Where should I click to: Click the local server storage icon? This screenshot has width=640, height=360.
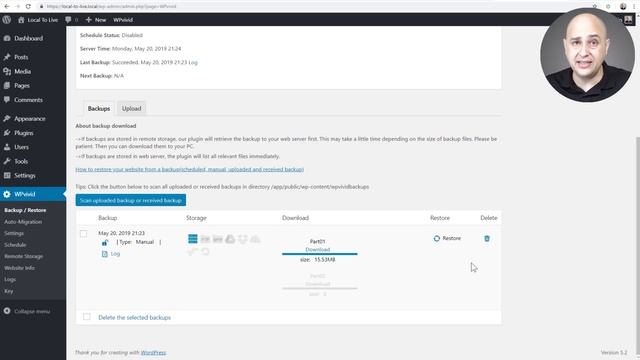(193, 239)
